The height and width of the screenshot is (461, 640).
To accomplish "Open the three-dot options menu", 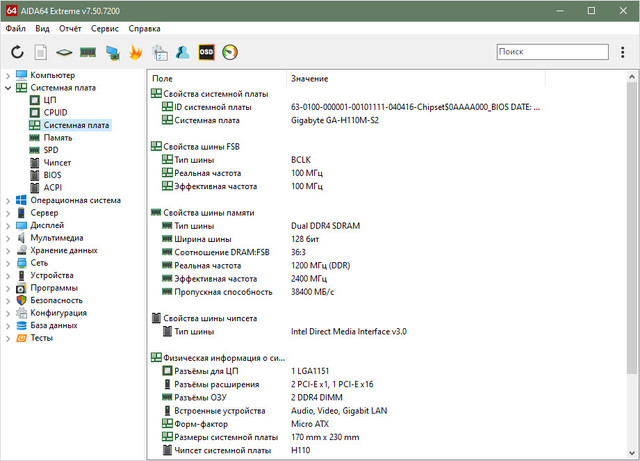I will [x=622, y=52].
